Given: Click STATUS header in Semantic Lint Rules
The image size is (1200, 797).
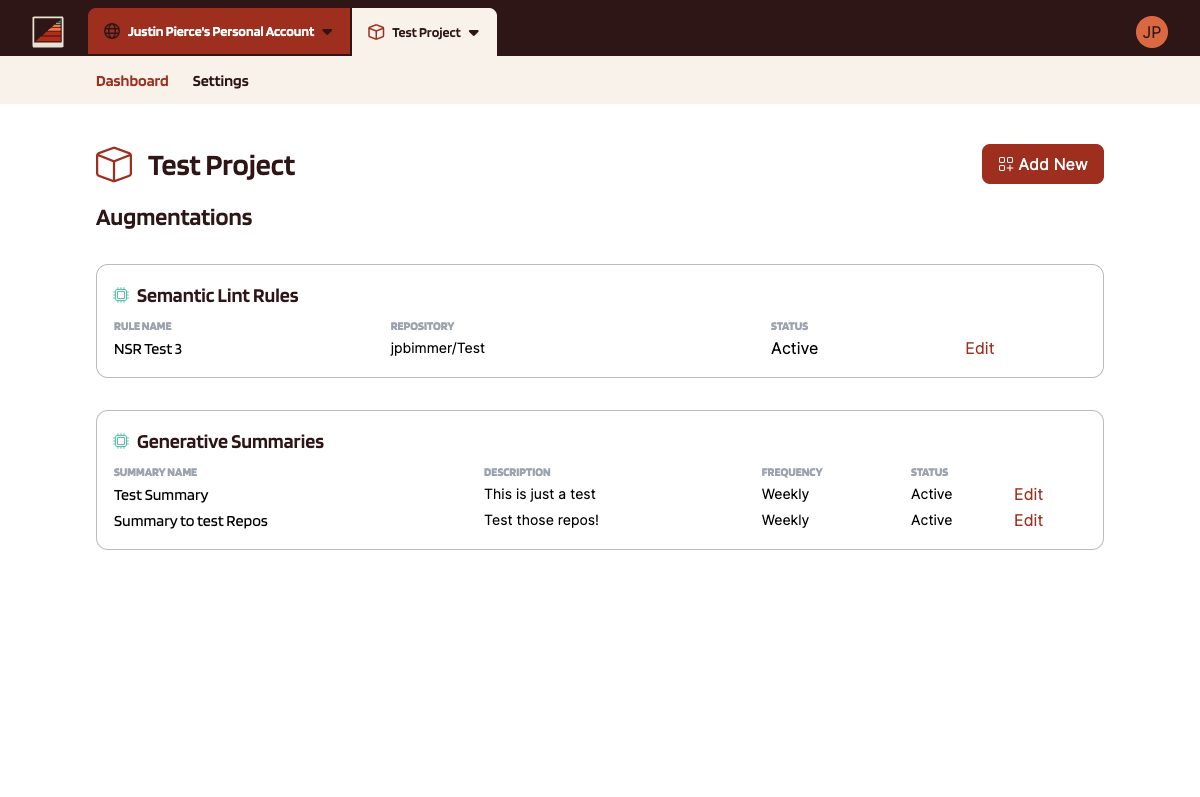Looking at the screenshot, I should [790, 326].
